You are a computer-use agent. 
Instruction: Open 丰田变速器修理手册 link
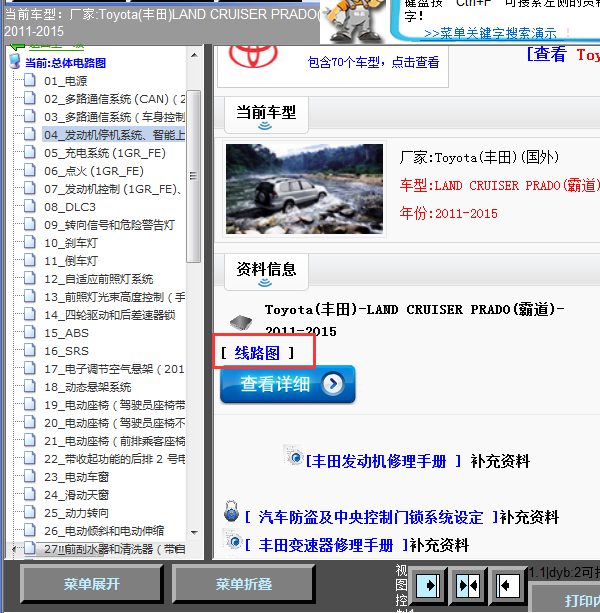tap(326, 545)
